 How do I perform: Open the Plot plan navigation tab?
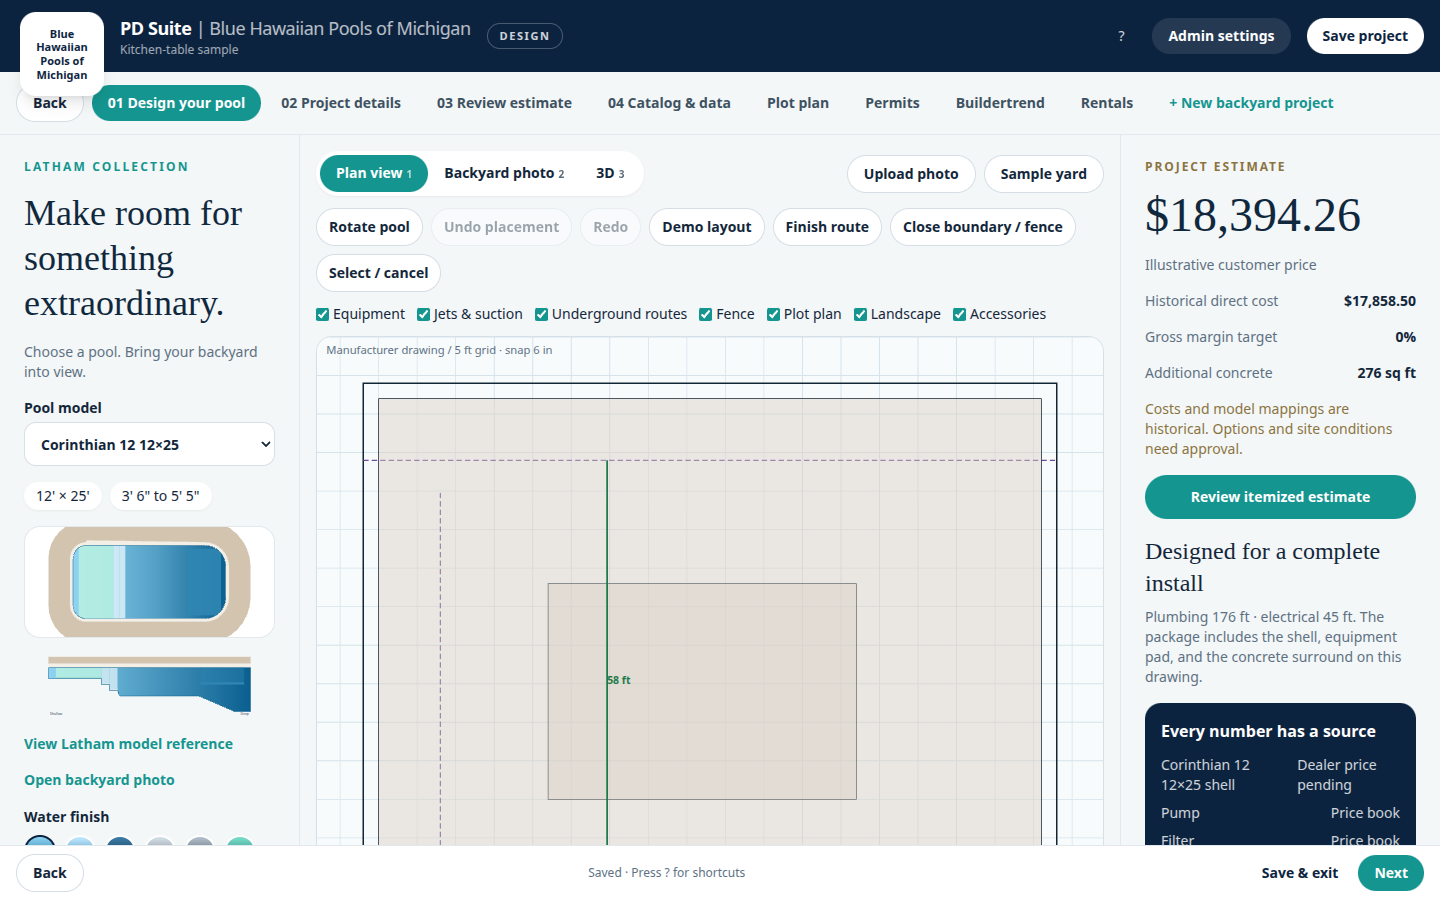pos(798,103)
